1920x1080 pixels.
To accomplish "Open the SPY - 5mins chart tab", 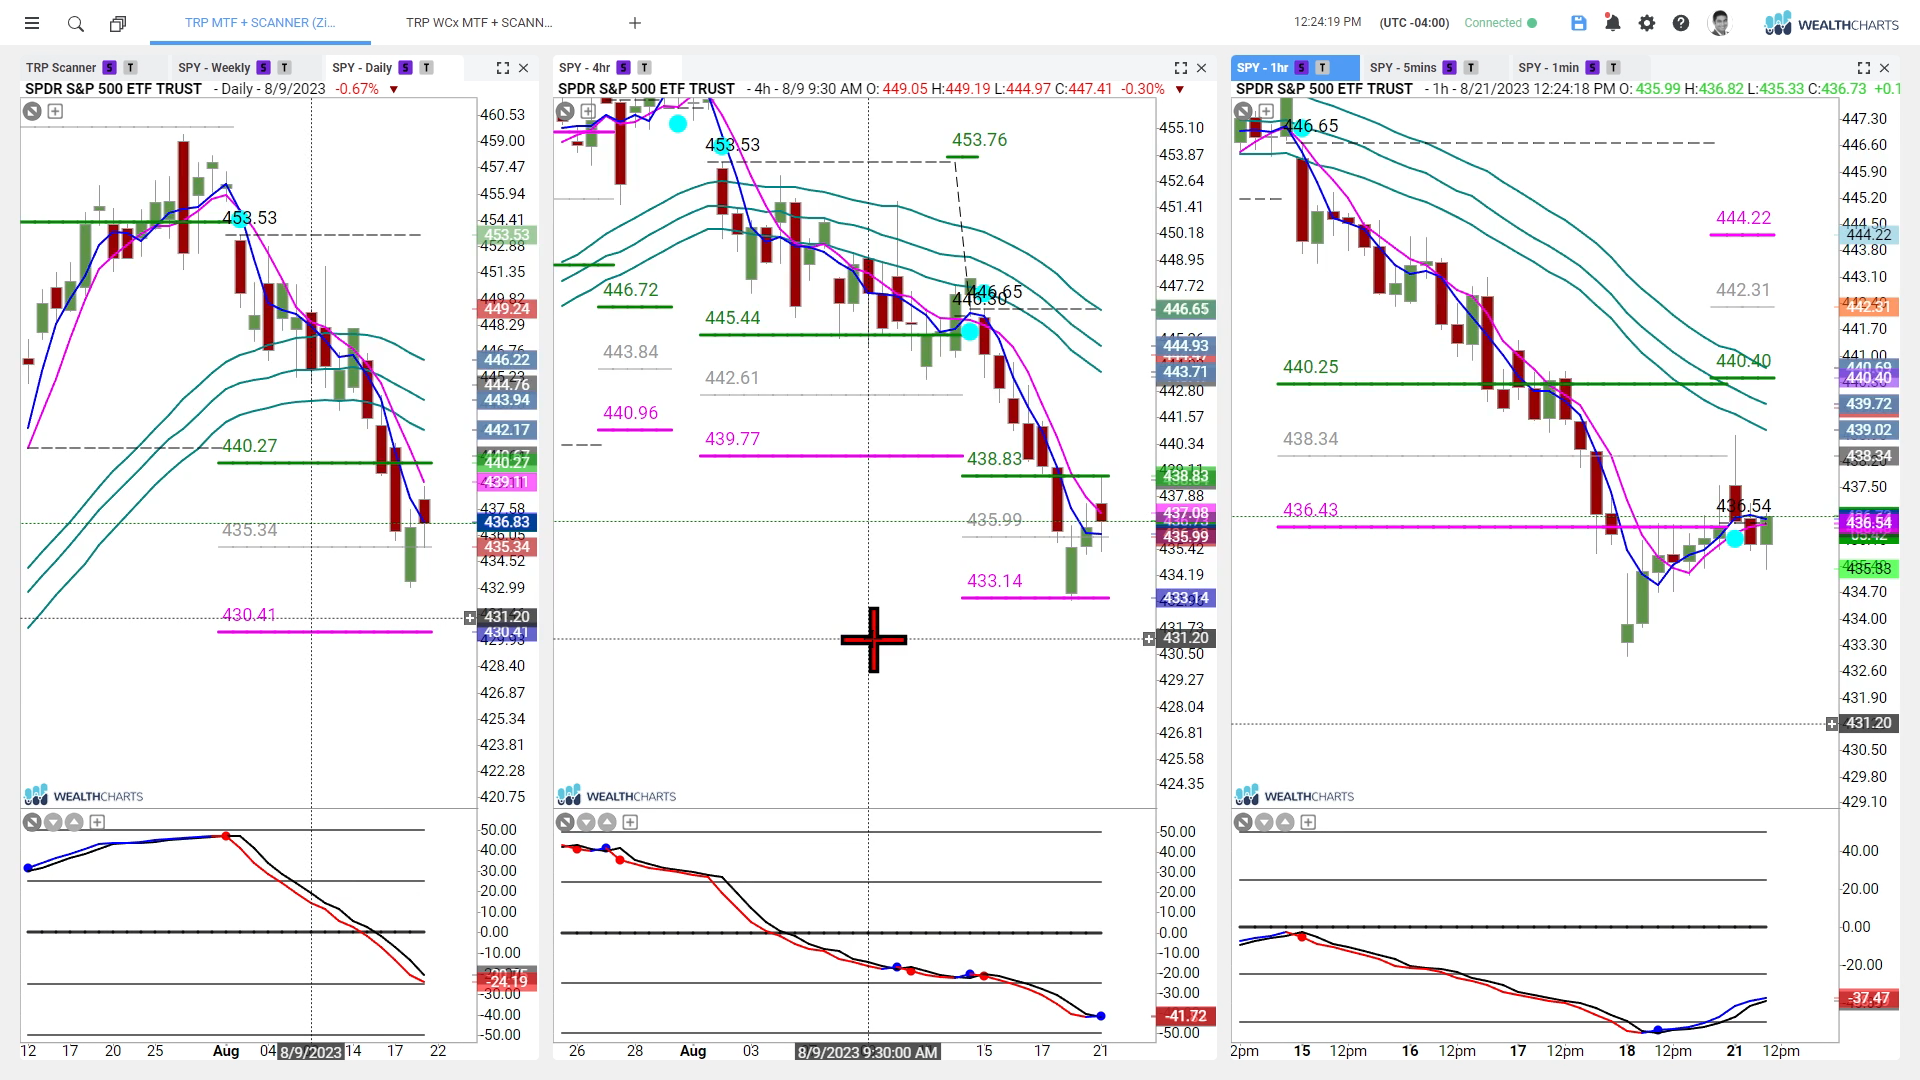I will (1403, 68).
